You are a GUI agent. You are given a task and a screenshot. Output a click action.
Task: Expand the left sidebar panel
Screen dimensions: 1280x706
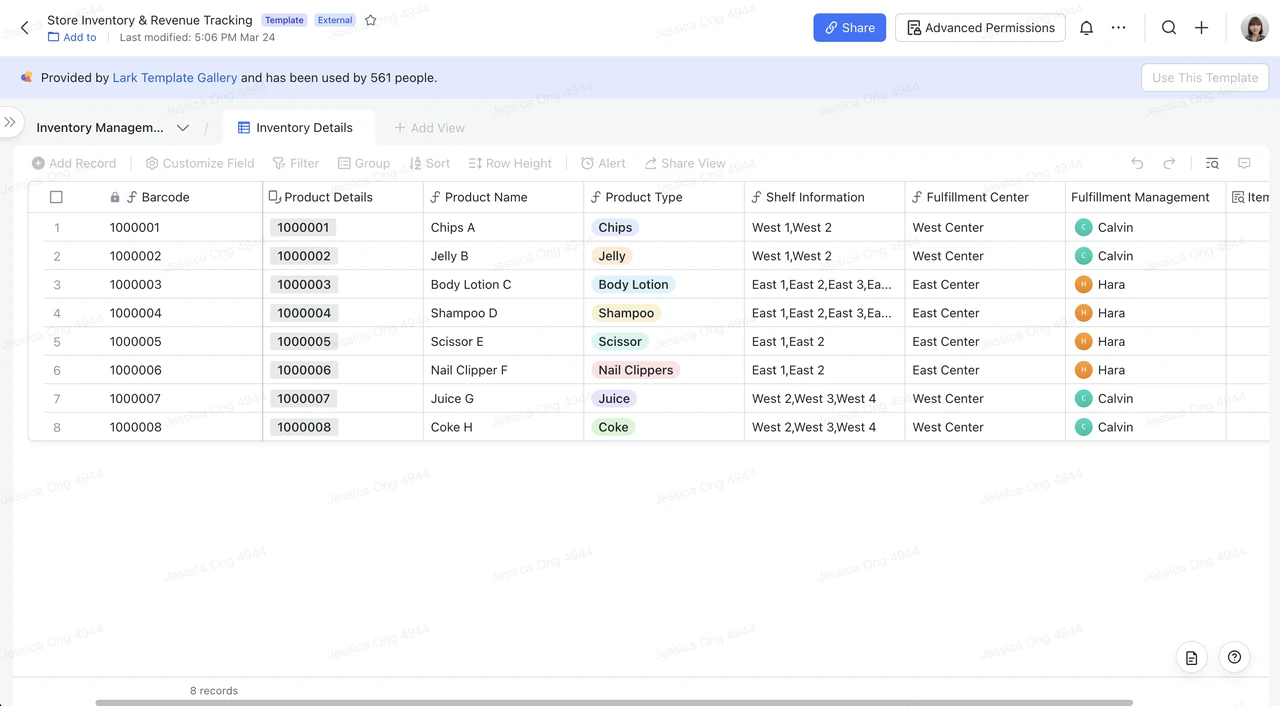tap(10, 122)
